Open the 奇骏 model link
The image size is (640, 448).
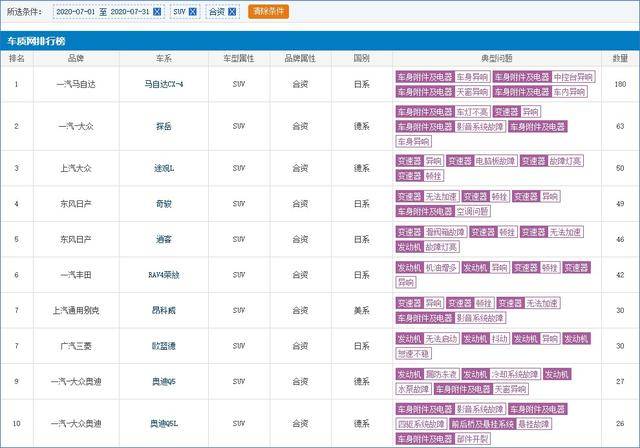[x=164, y=204]
